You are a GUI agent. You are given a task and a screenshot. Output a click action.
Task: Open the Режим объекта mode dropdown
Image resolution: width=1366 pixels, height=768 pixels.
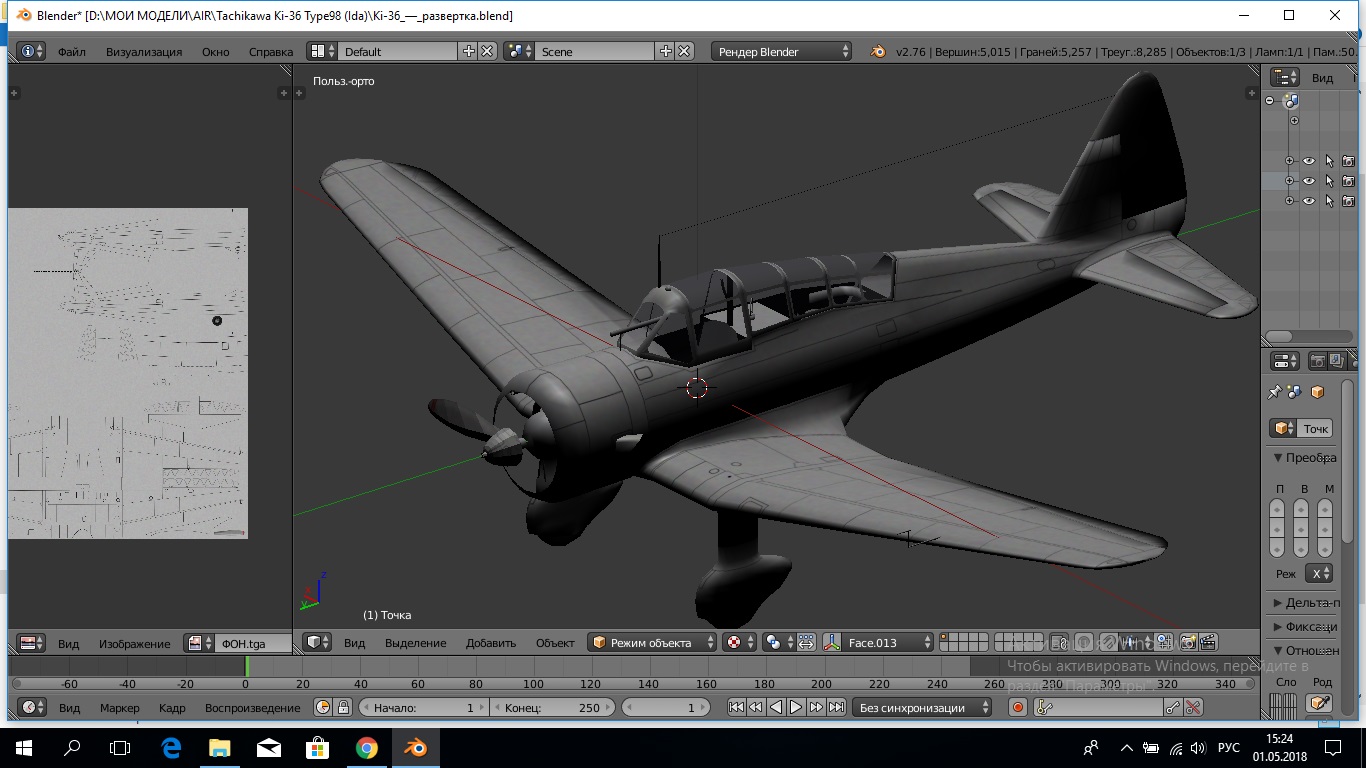click(x=652, y=643)
